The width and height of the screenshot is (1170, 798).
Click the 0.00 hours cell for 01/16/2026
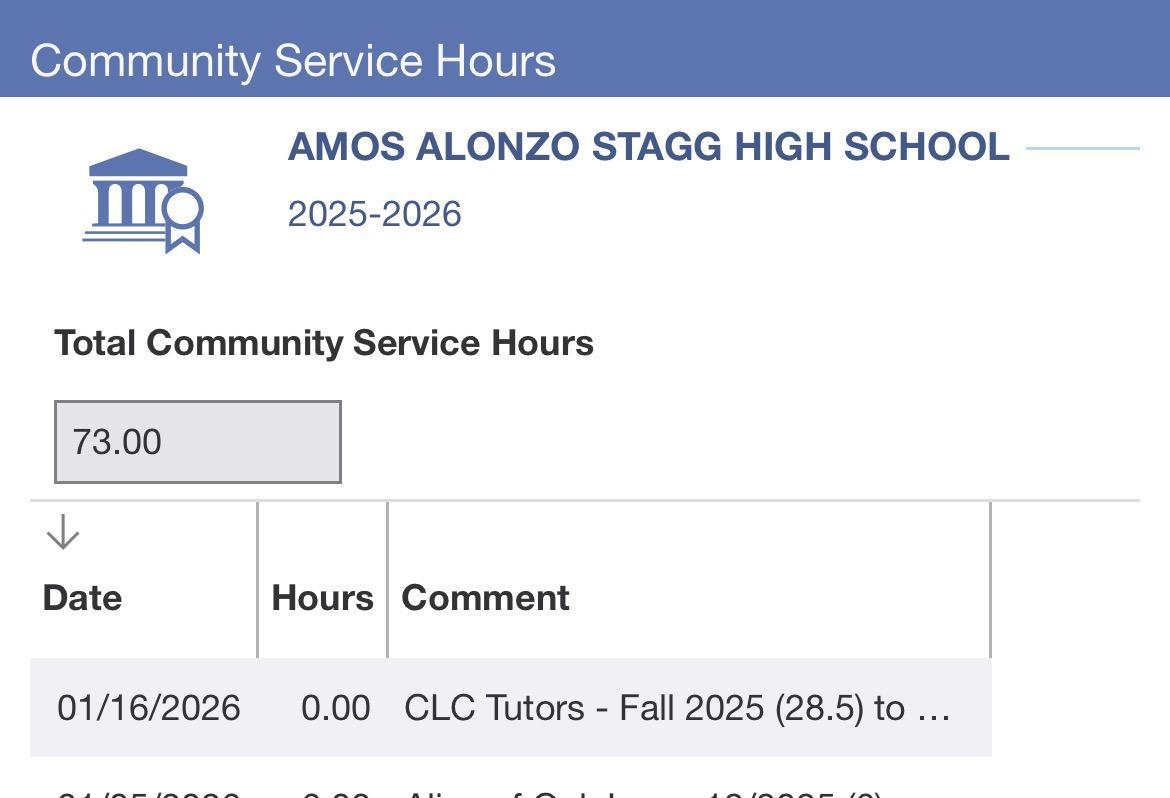tap(335, 708)
